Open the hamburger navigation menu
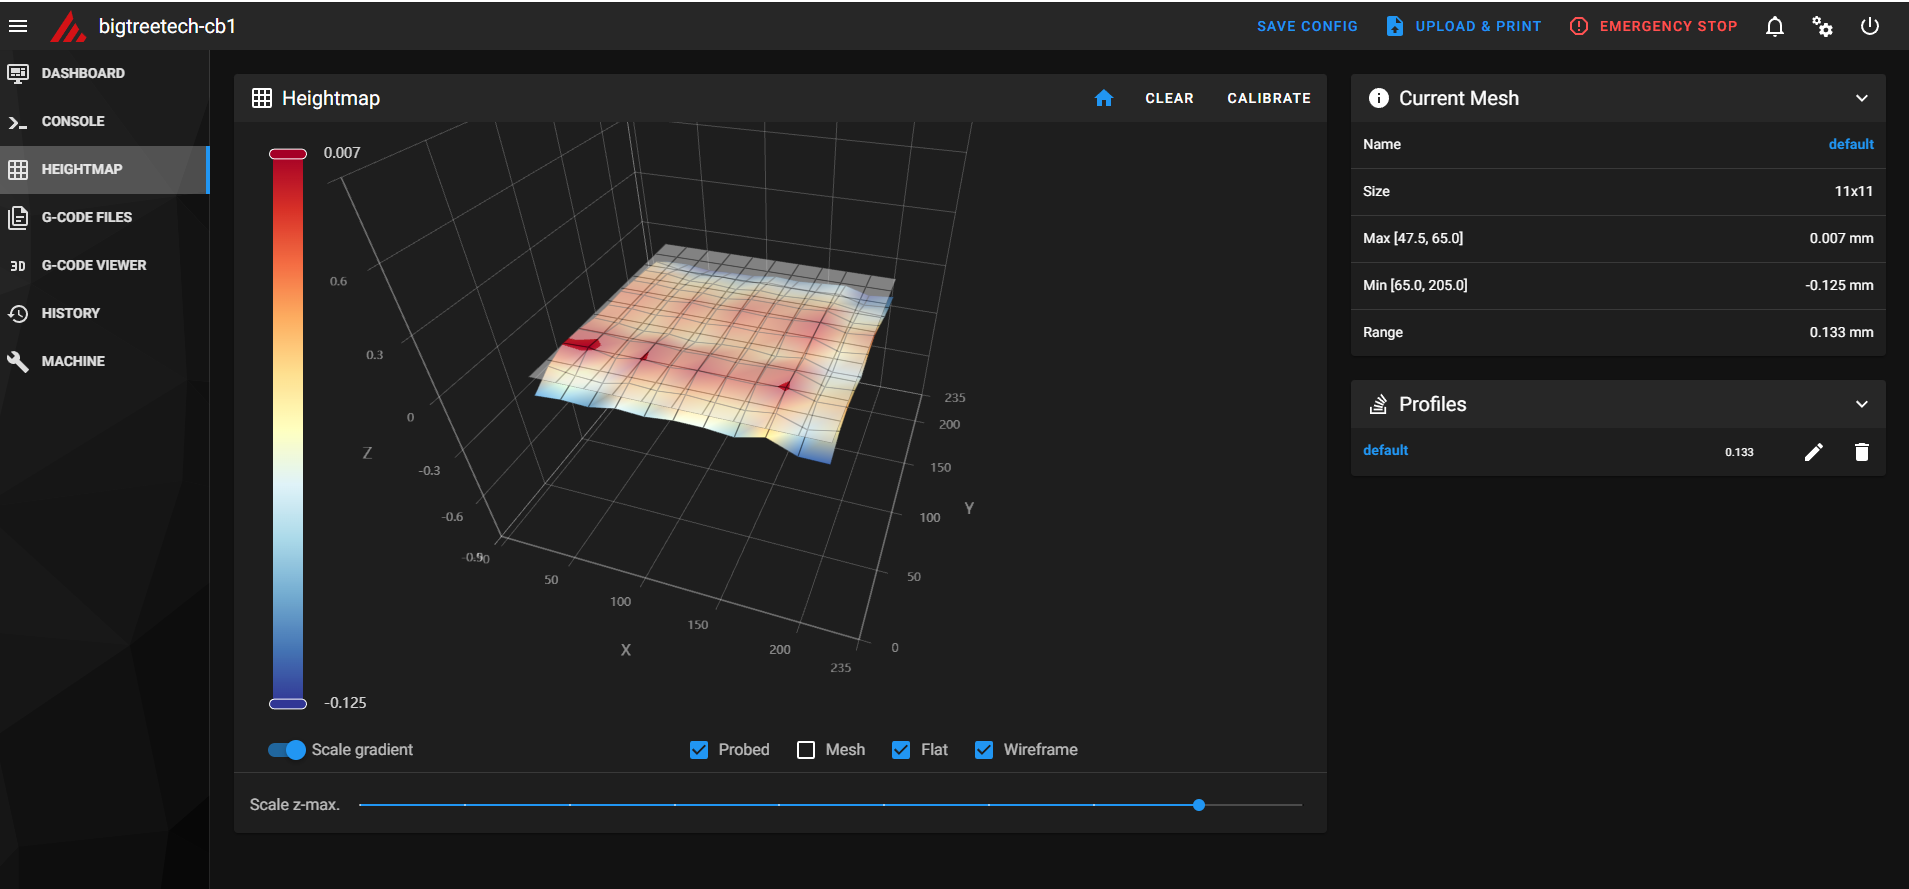Screen dimensions: 1909x889 (x=18, y=26)
